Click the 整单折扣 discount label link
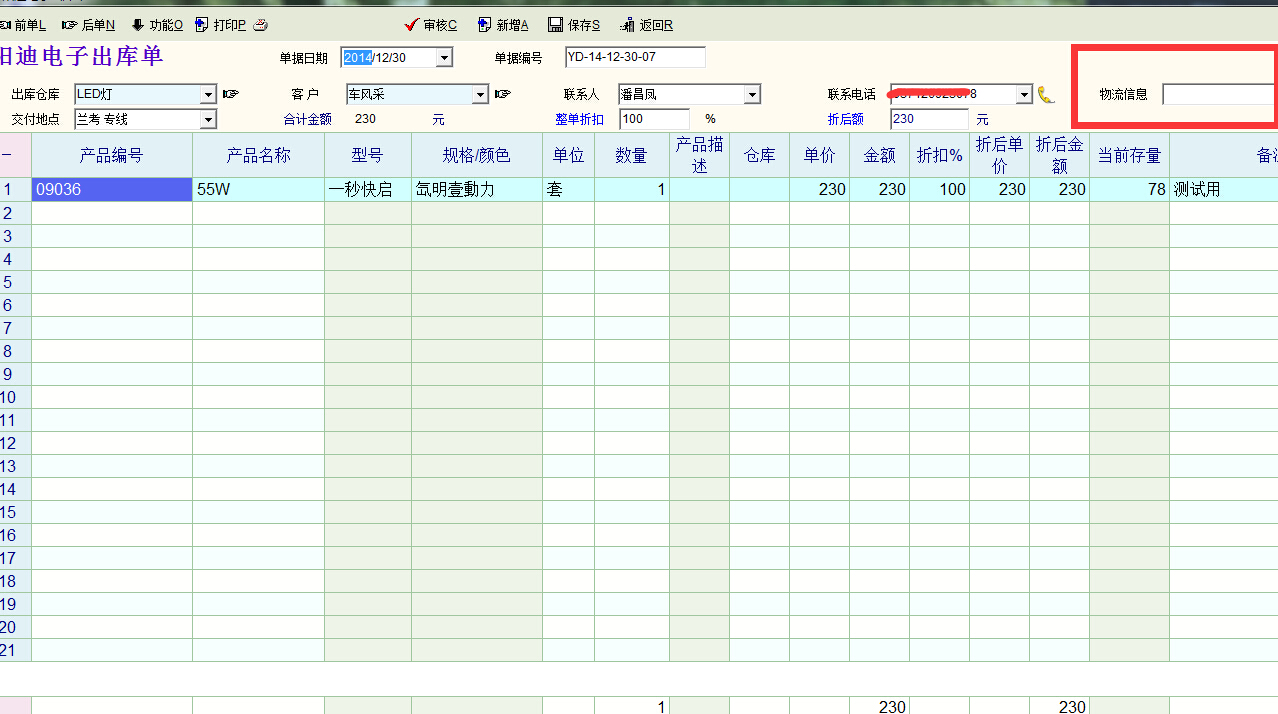The height and width of the screenshot is (714, 1278). click(x=579, y=119)
